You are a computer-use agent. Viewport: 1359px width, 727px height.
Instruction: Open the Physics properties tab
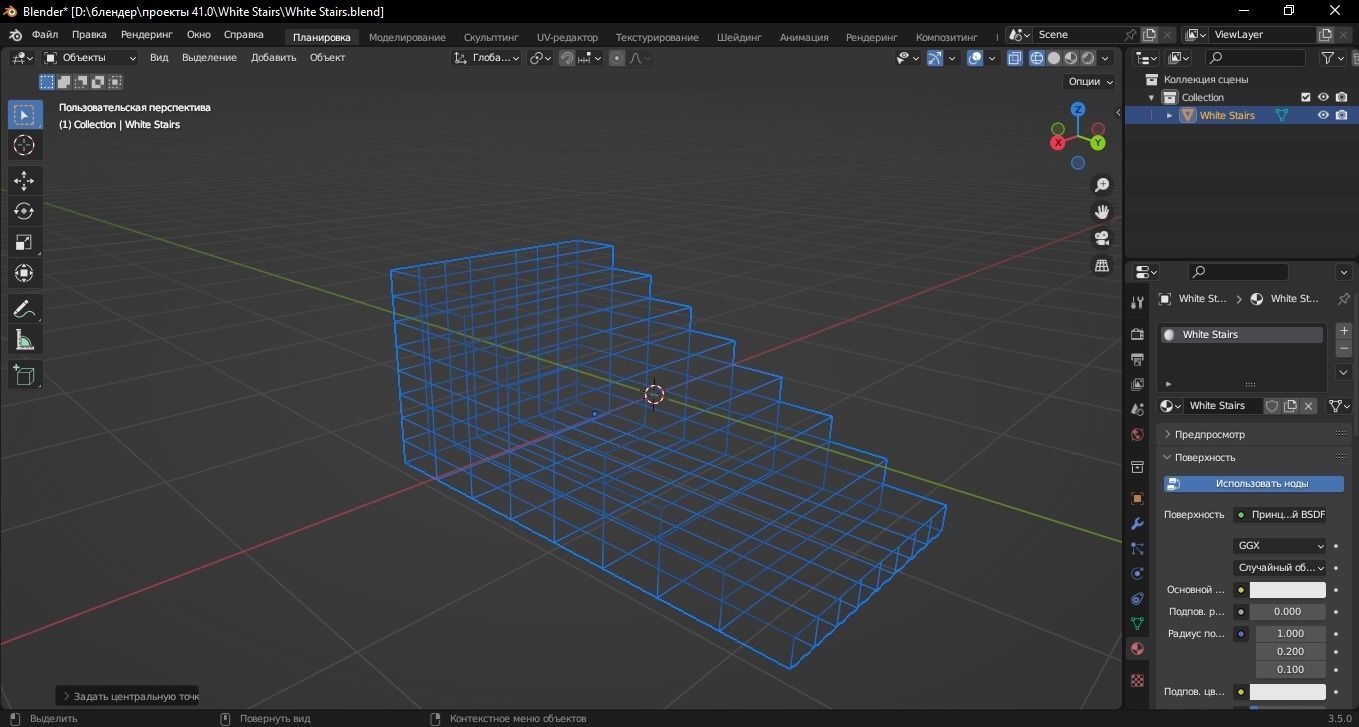1137,573
